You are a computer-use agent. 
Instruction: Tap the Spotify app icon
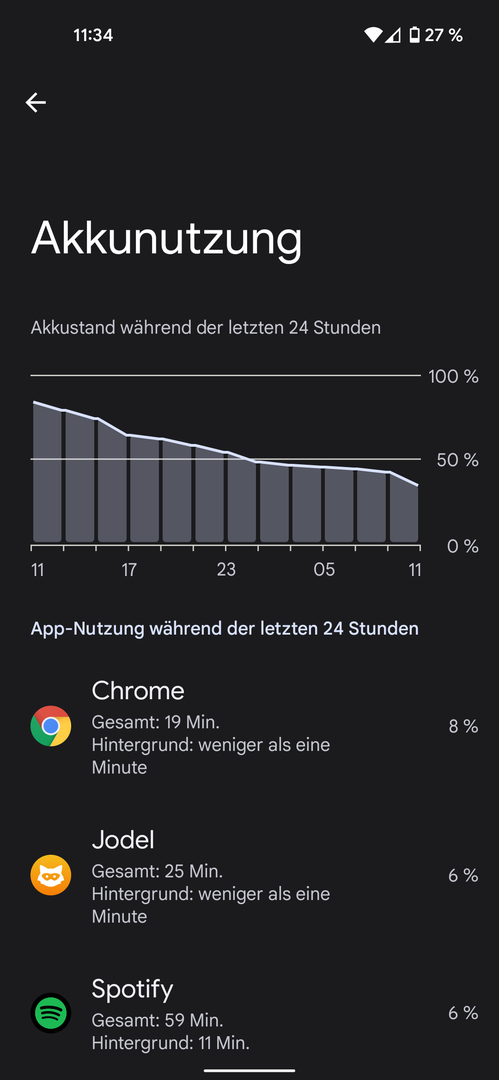pos(51,1013)
